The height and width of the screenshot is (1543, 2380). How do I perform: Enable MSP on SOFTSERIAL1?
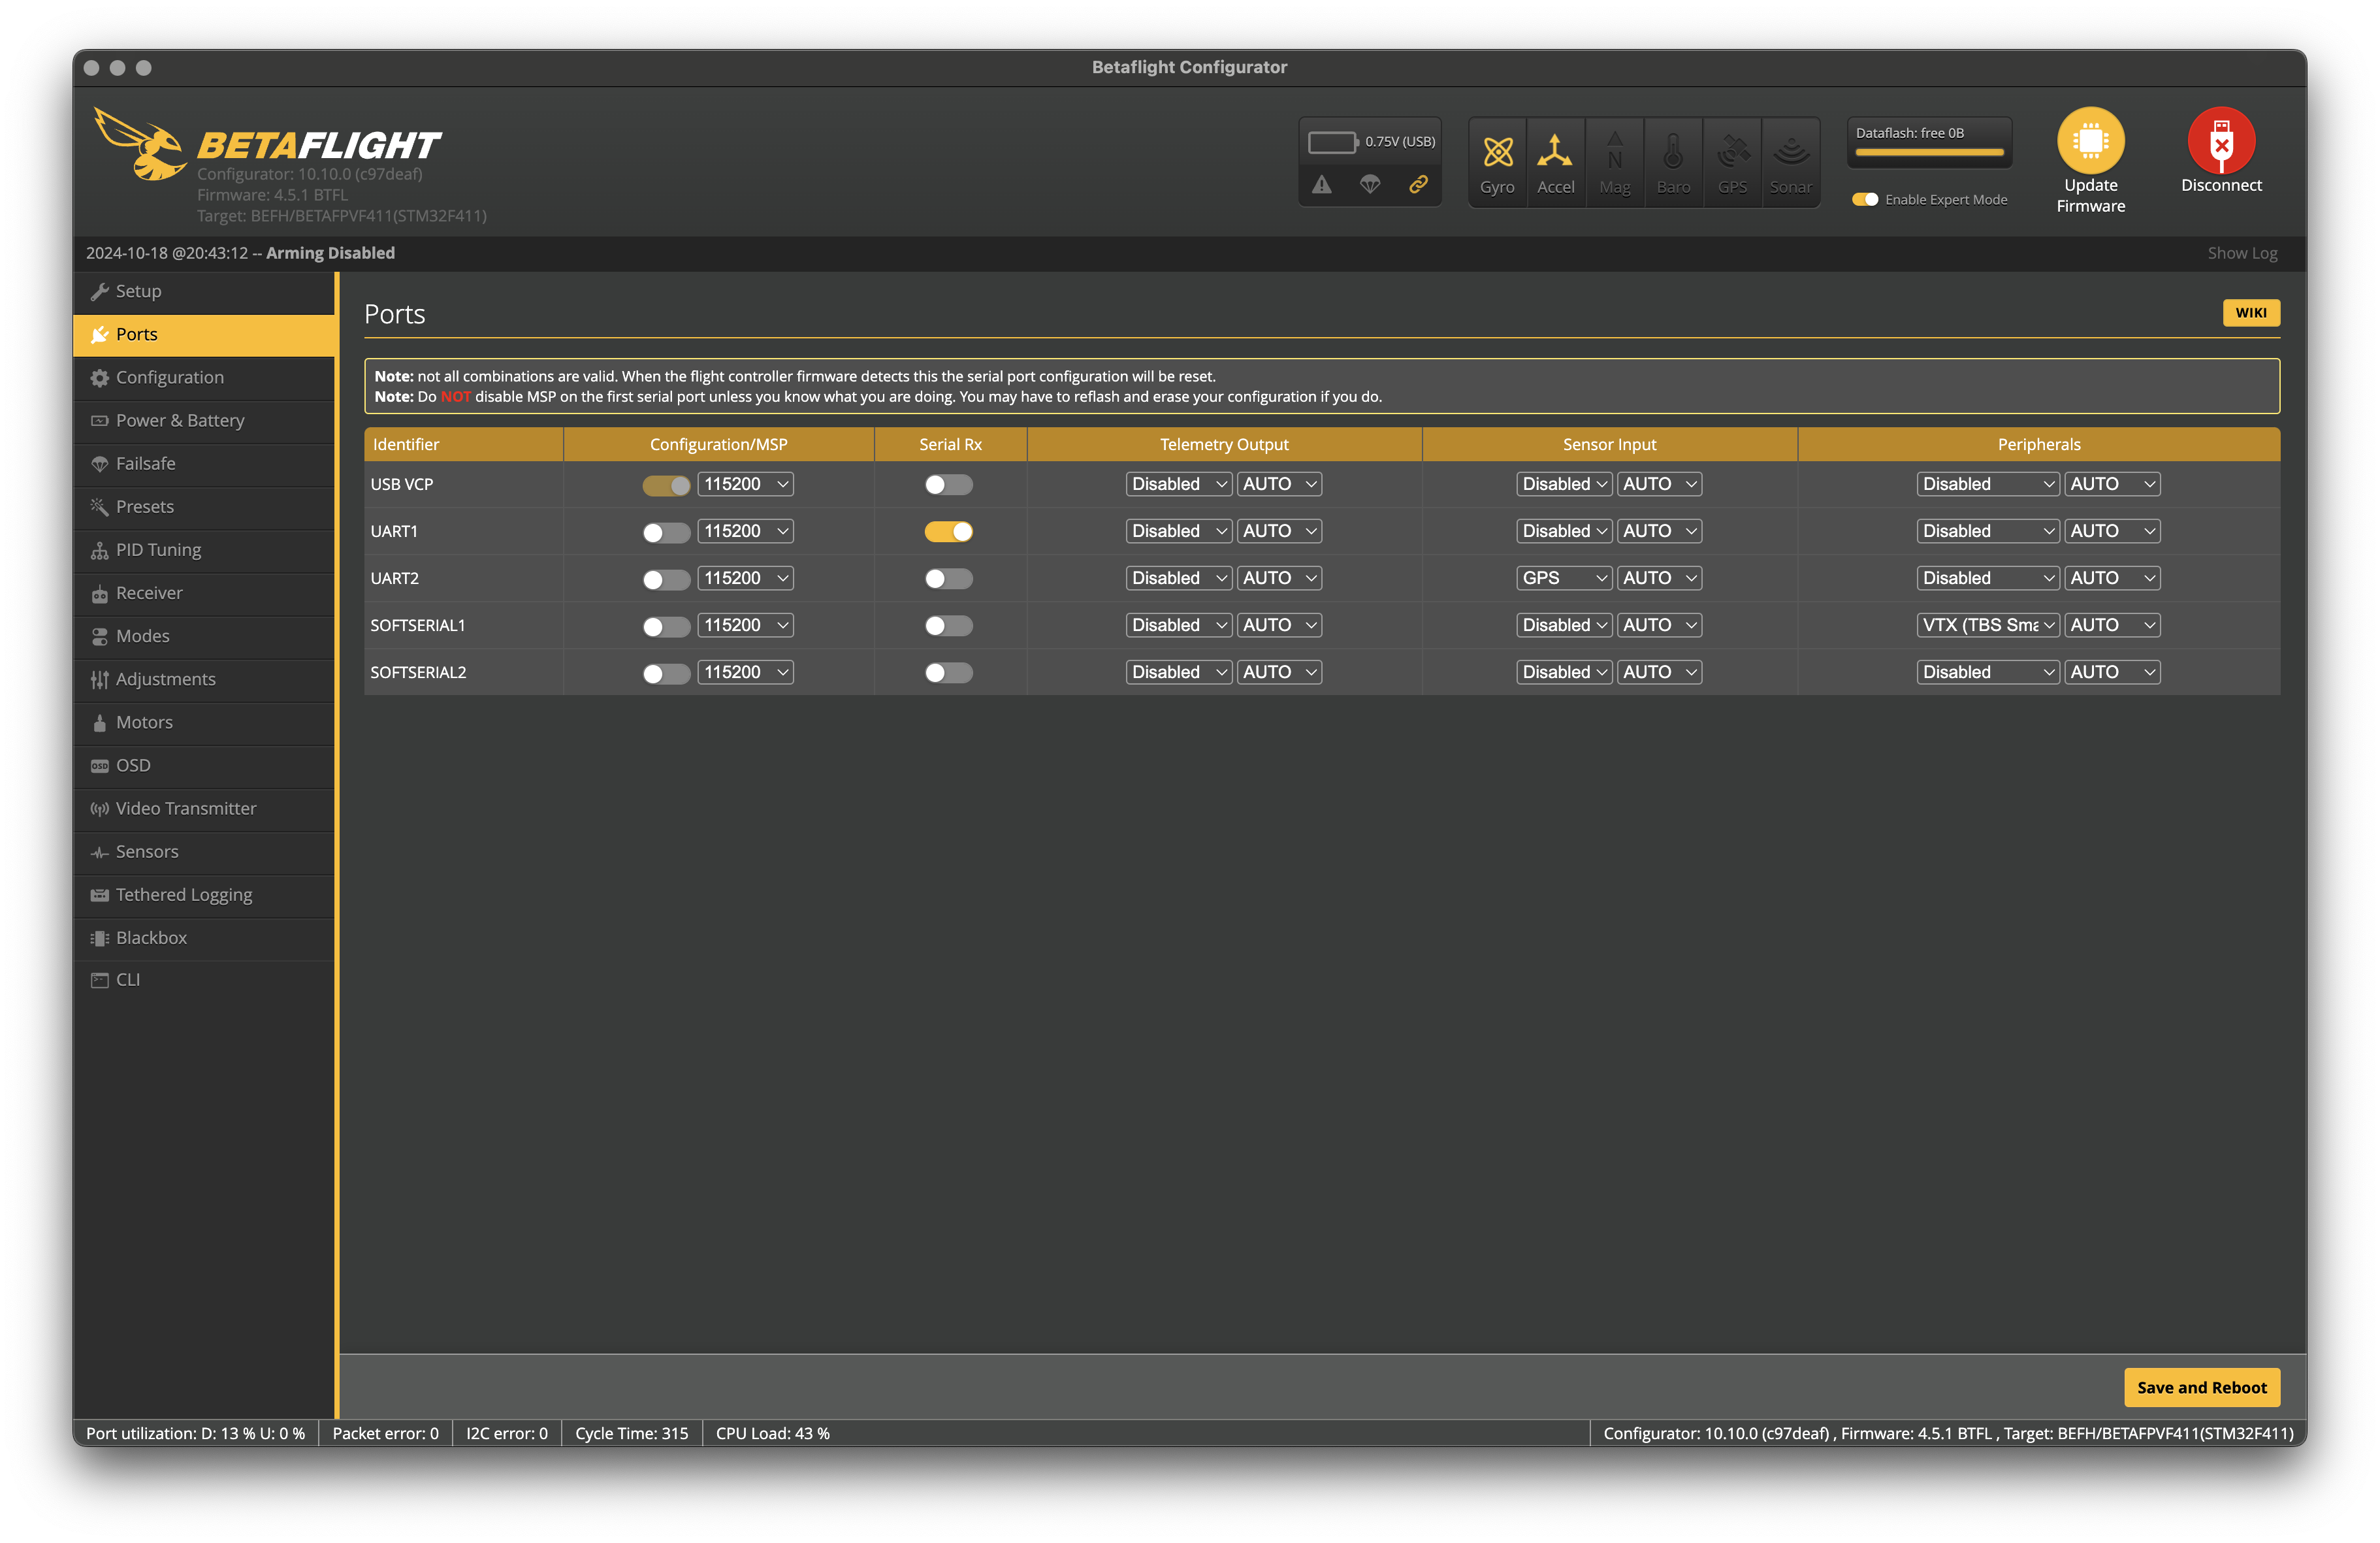pos(666,626)
